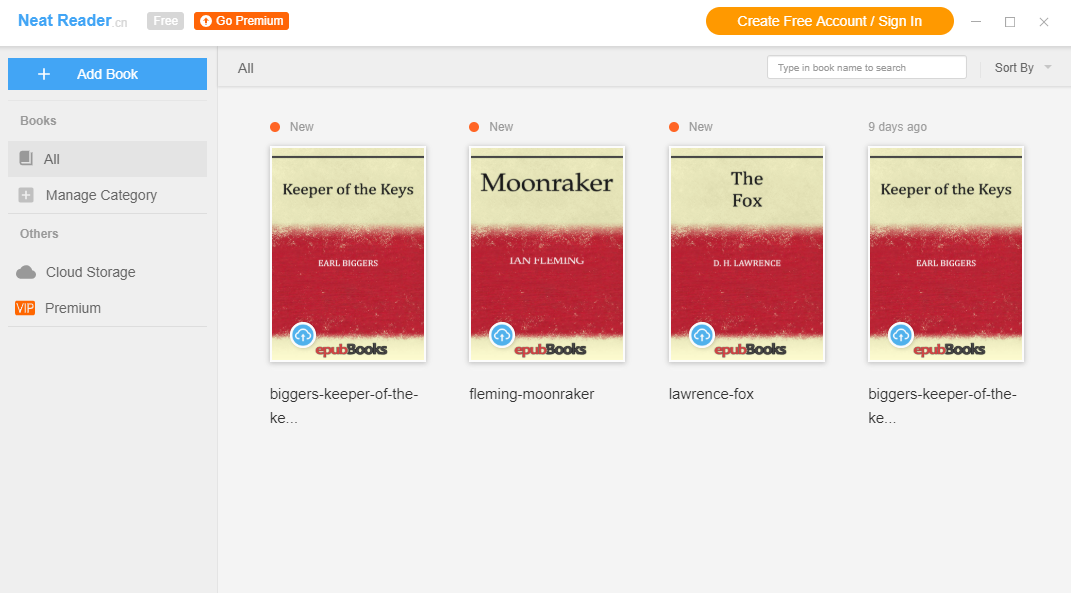Click the book name search field

(x=866, y=67)
